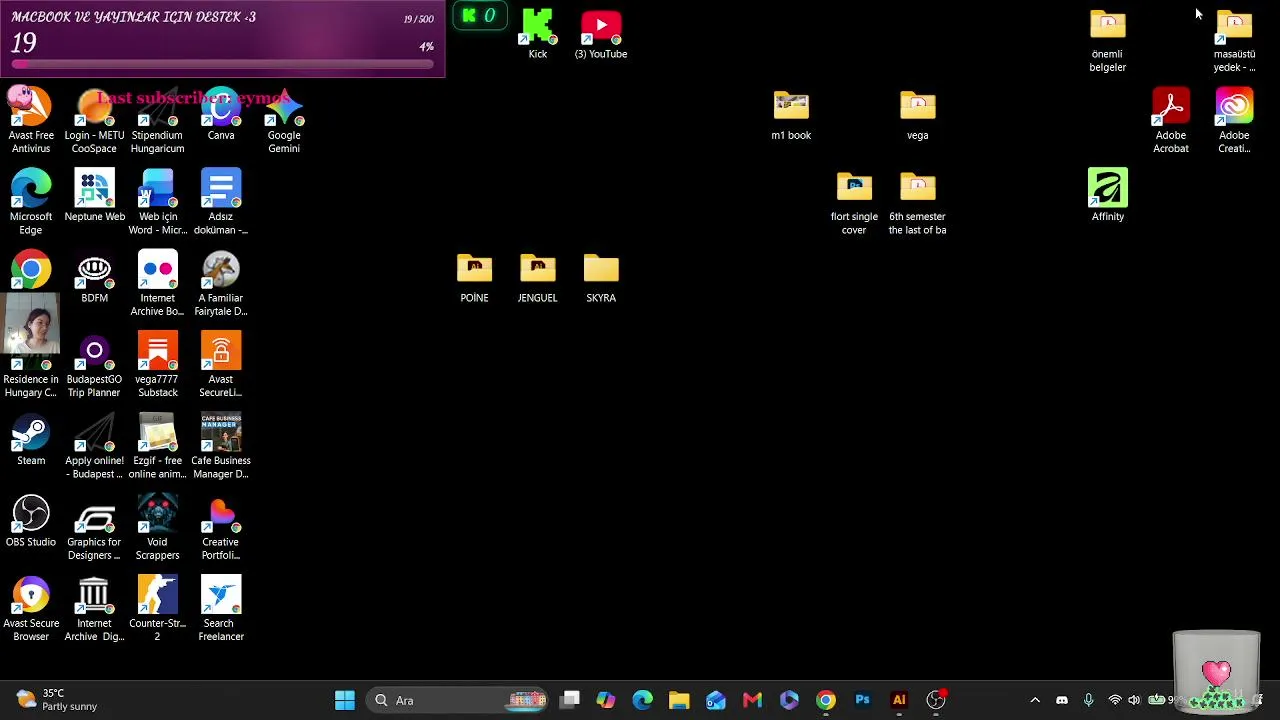Select the masaüstü yedek folder shortcut

[1234, 38]
